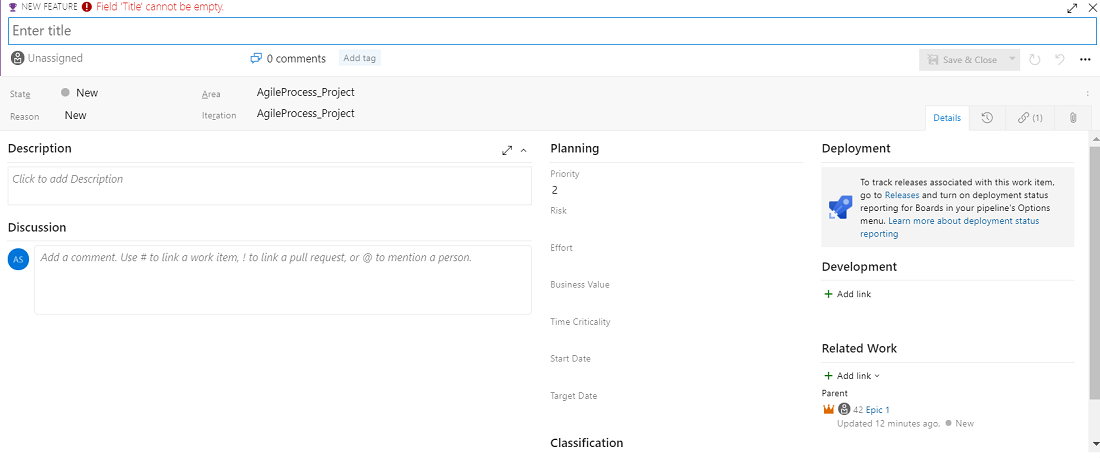Viewport: 1100px width, 458px height.
Task: Switch to the Details tab
Action: (946, 118)
